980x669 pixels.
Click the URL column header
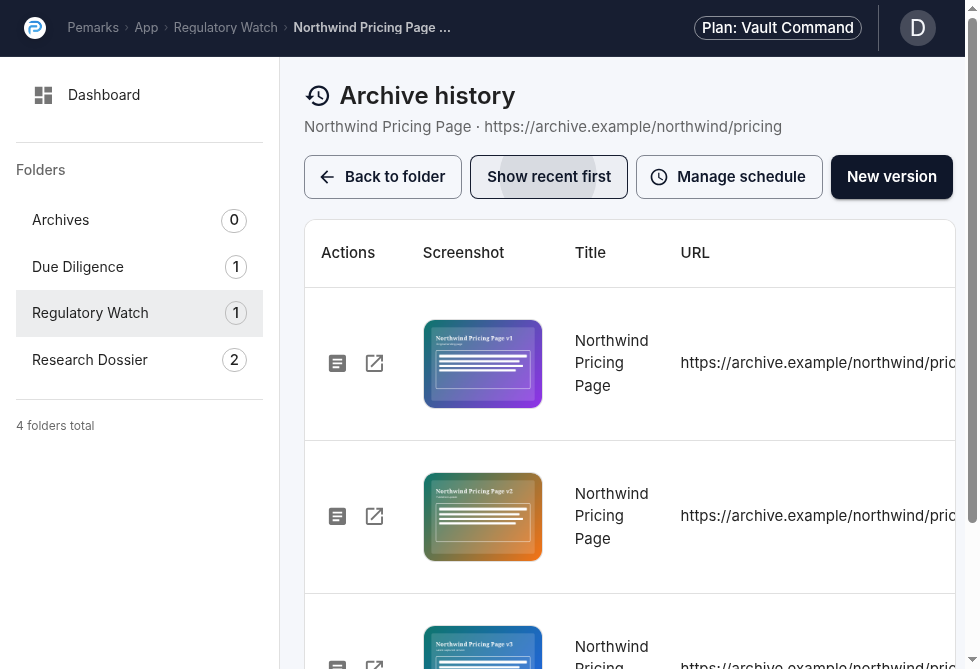pos(695,253)
